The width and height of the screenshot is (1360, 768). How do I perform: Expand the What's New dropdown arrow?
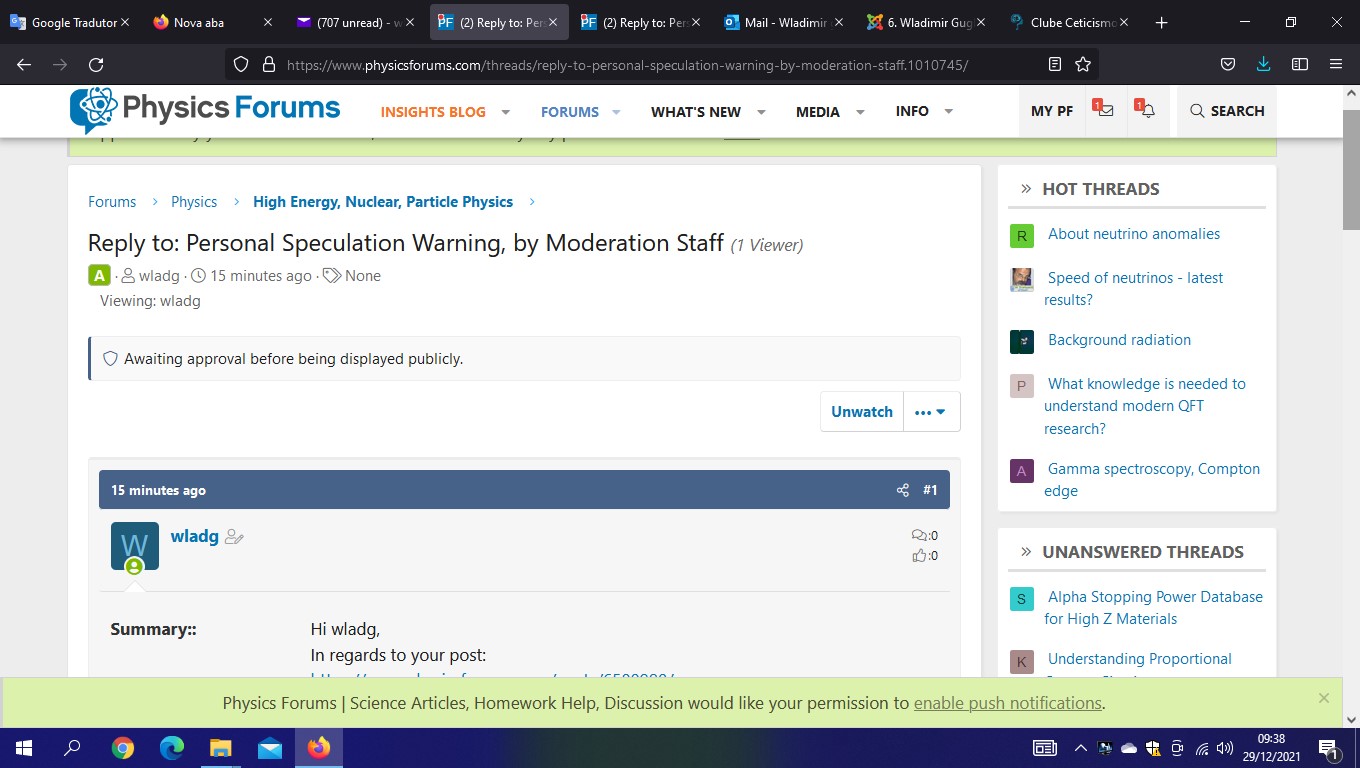click(x=761, y=112)
